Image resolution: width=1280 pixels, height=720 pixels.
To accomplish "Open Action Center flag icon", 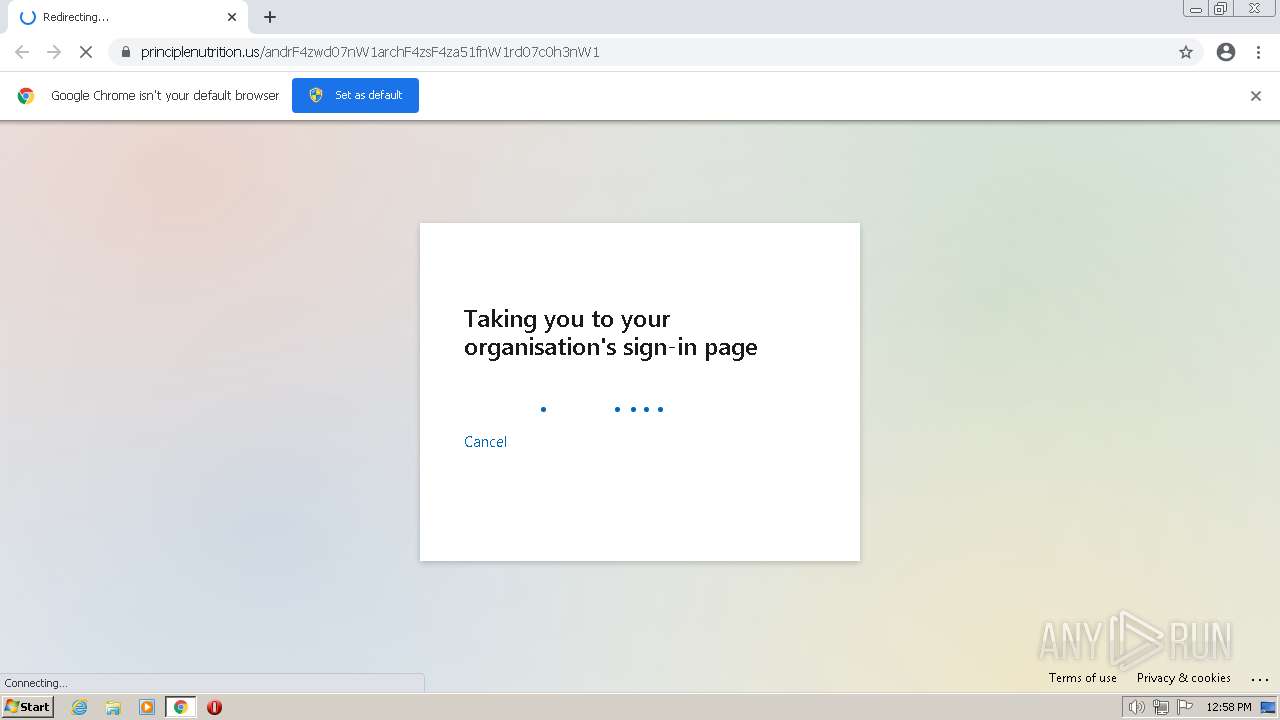I will coord(1185,707).
